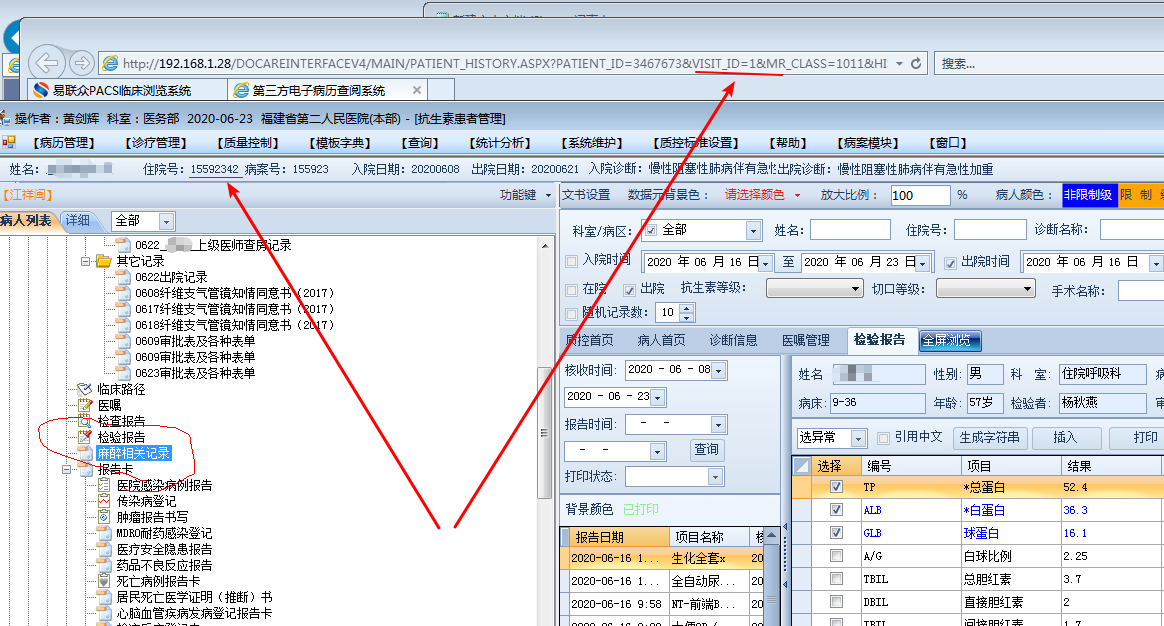The height and width of the screenshot is (626, 1164).
Task: Check the 引用中文 checkbox
Action: pyautogui.click(x=883, y=438)
